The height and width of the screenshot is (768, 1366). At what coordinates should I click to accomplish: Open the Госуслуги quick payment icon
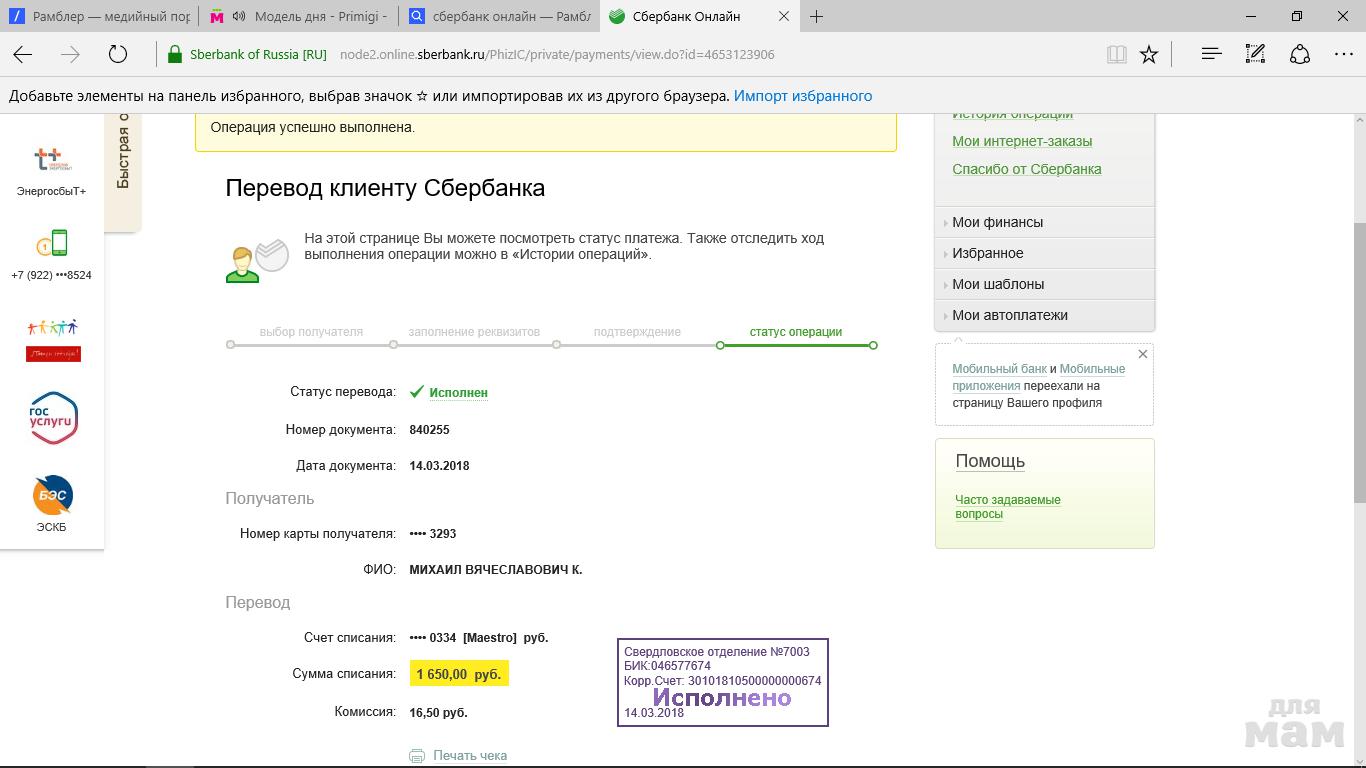click(53, 417)
